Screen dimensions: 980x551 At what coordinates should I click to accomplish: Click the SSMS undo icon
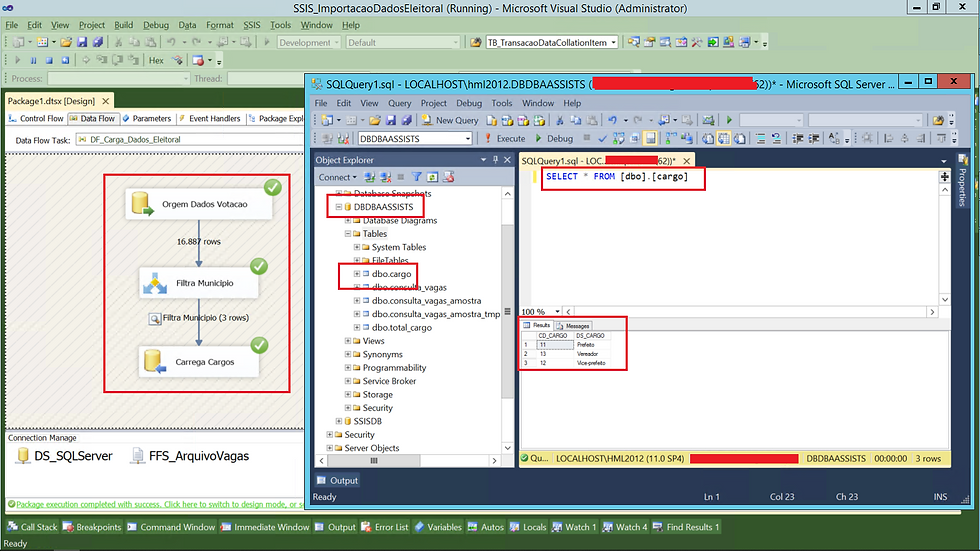click(x=612, y=120)
